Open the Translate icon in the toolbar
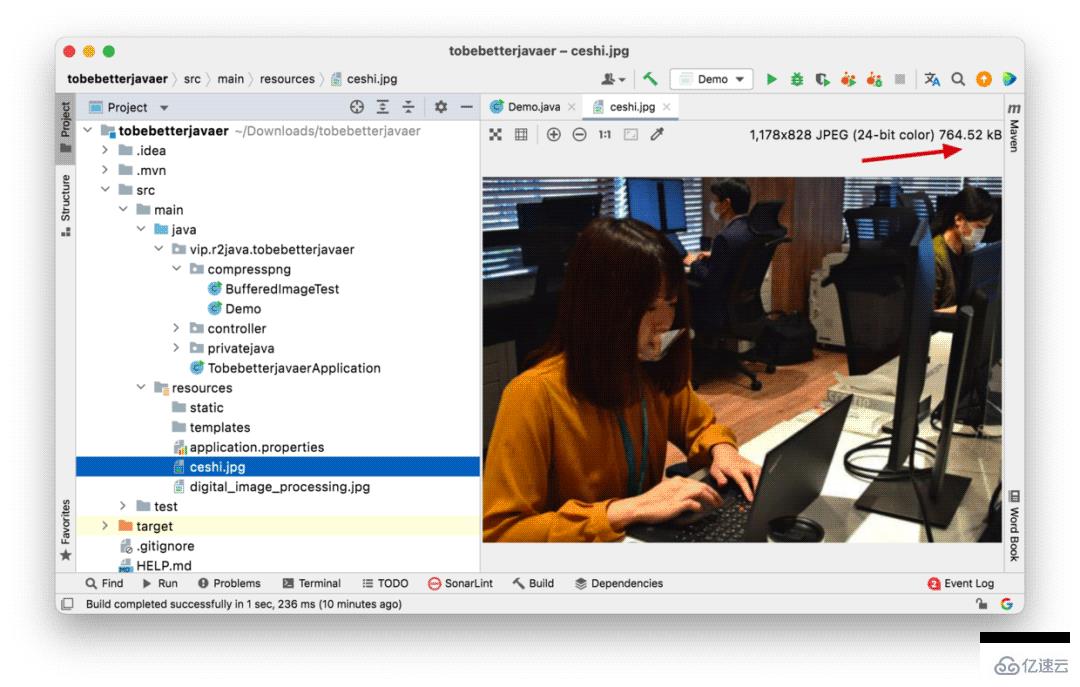This screenshot has width=1080, height=687. click(x=932, y=79)
